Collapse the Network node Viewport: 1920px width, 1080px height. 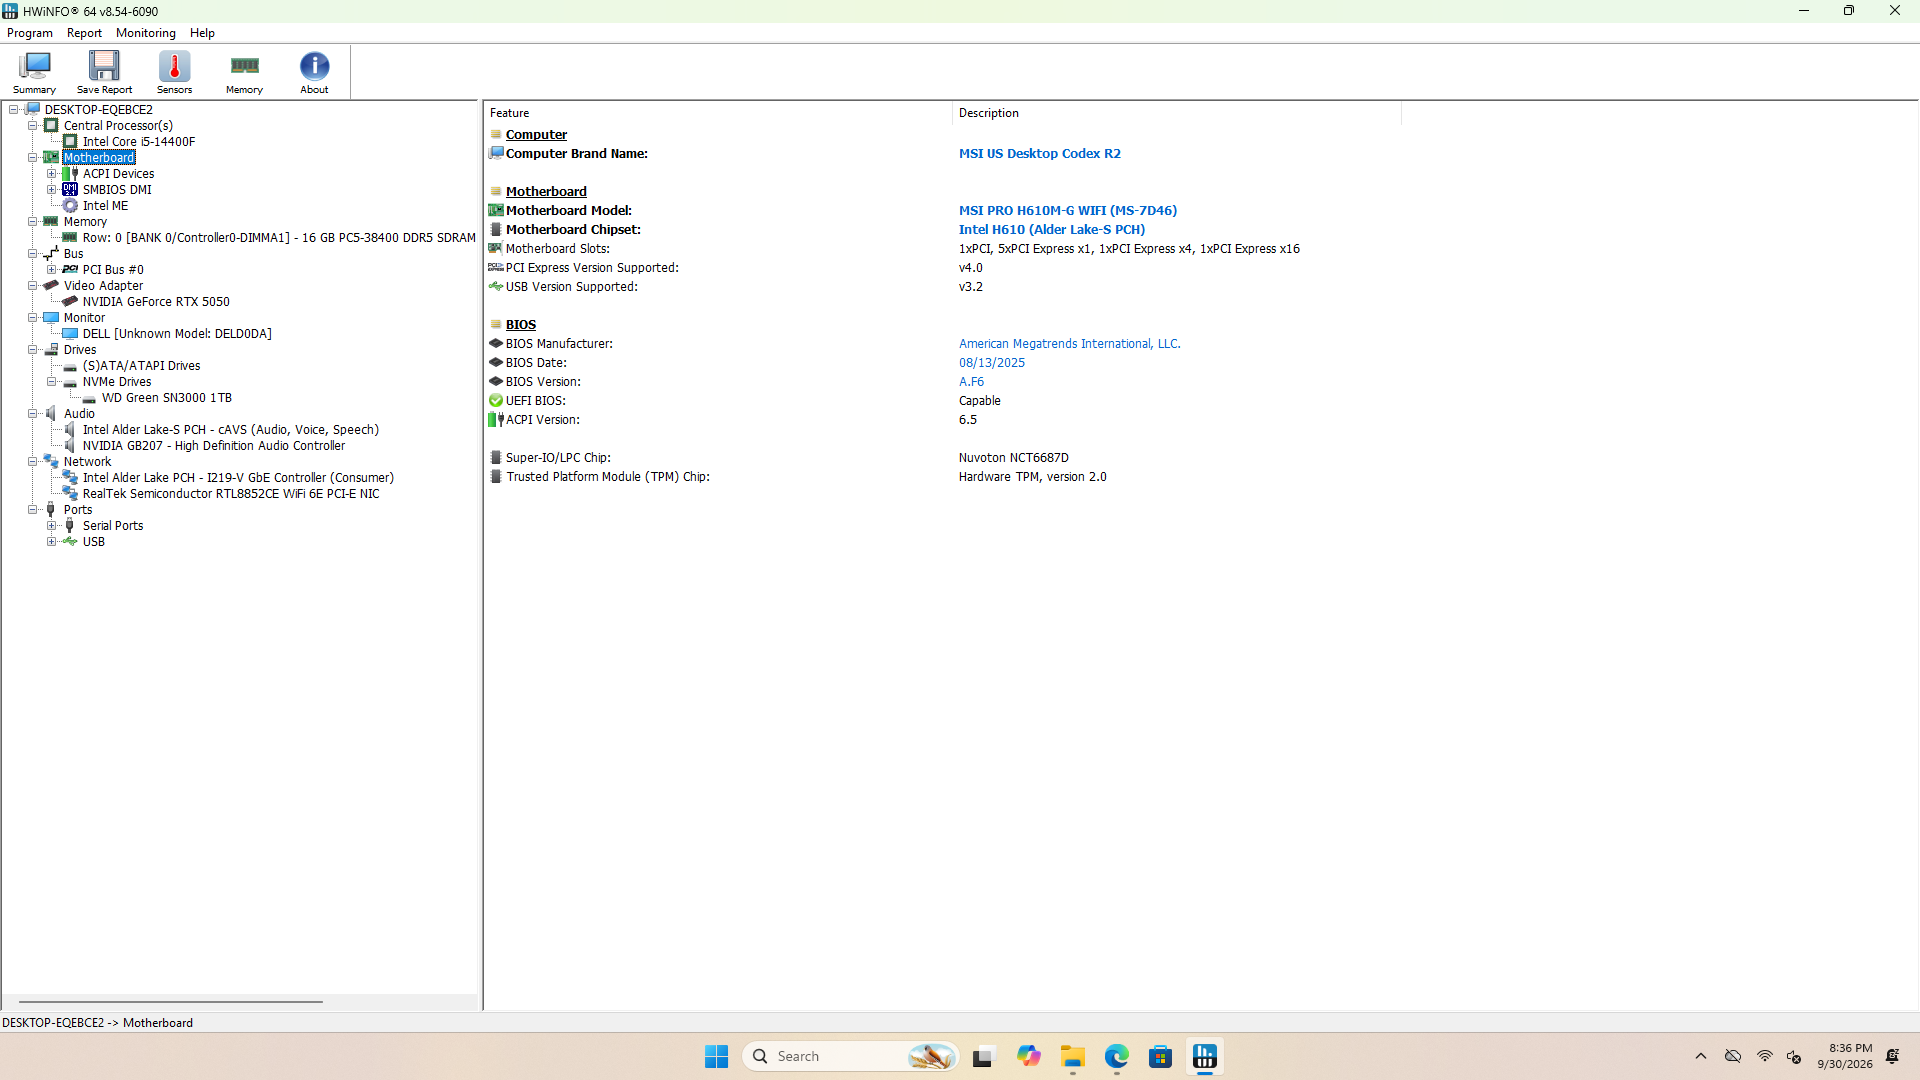(x=33, y=462)
